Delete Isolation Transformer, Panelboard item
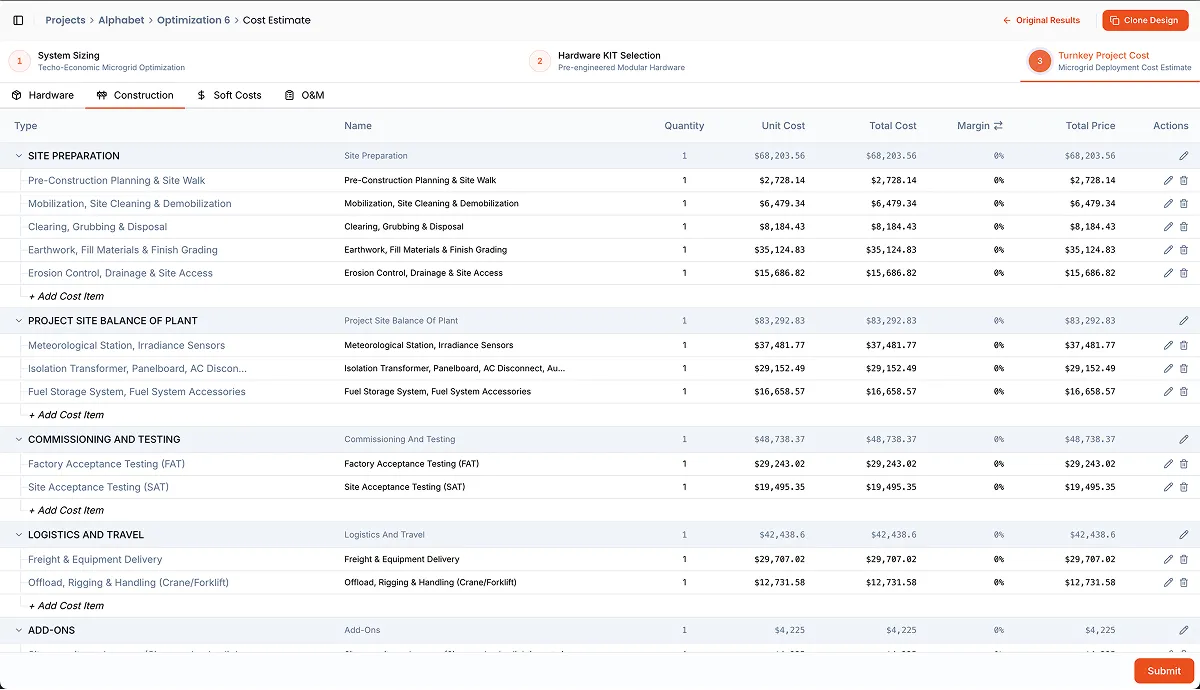The image size is (1200, 690). tap(1184, 369)
